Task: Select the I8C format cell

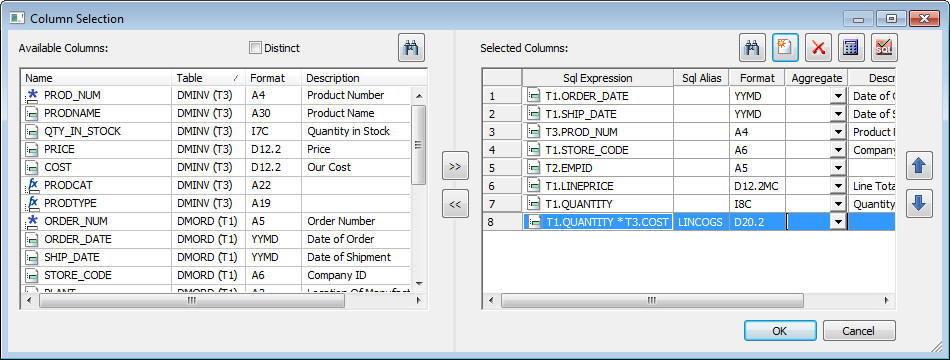Action: (757, 204)
